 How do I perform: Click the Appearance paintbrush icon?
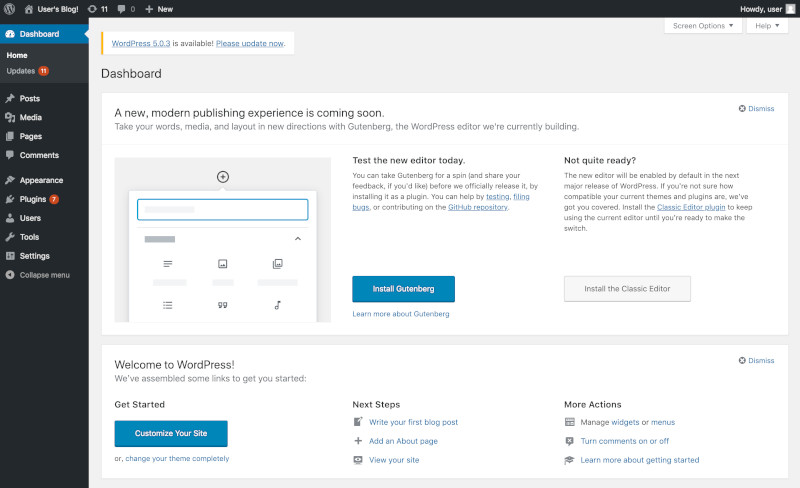10,180
